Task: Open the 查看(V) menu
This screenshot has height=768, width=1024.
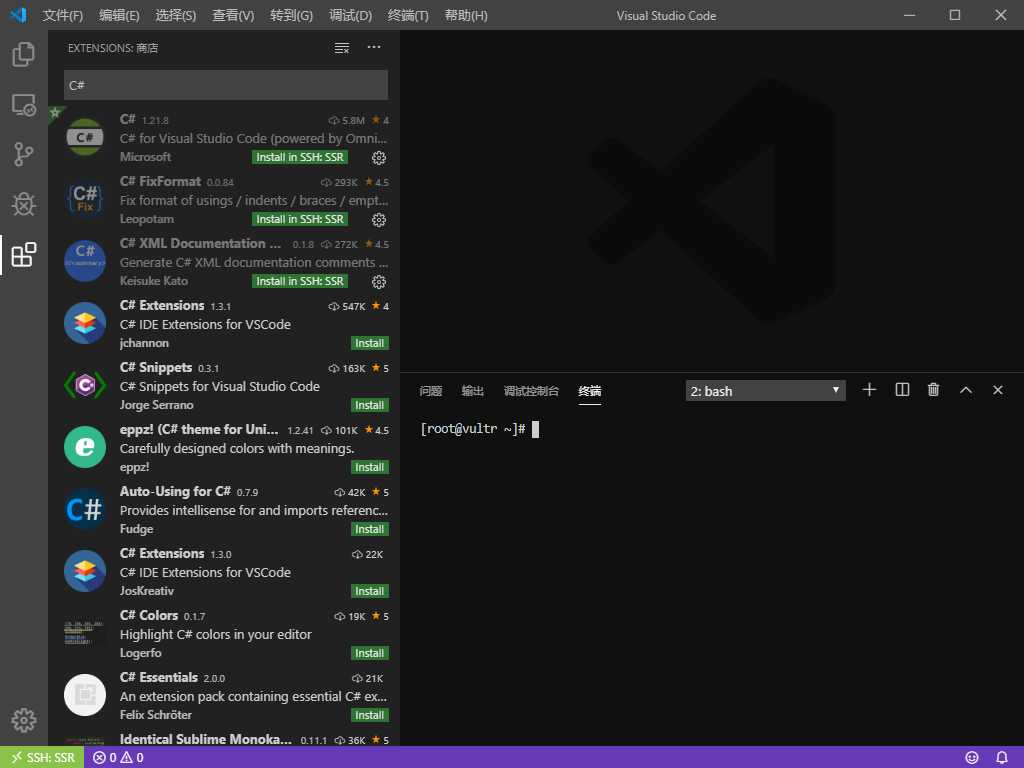Action: pyautogui.click(x=232, y=15)
